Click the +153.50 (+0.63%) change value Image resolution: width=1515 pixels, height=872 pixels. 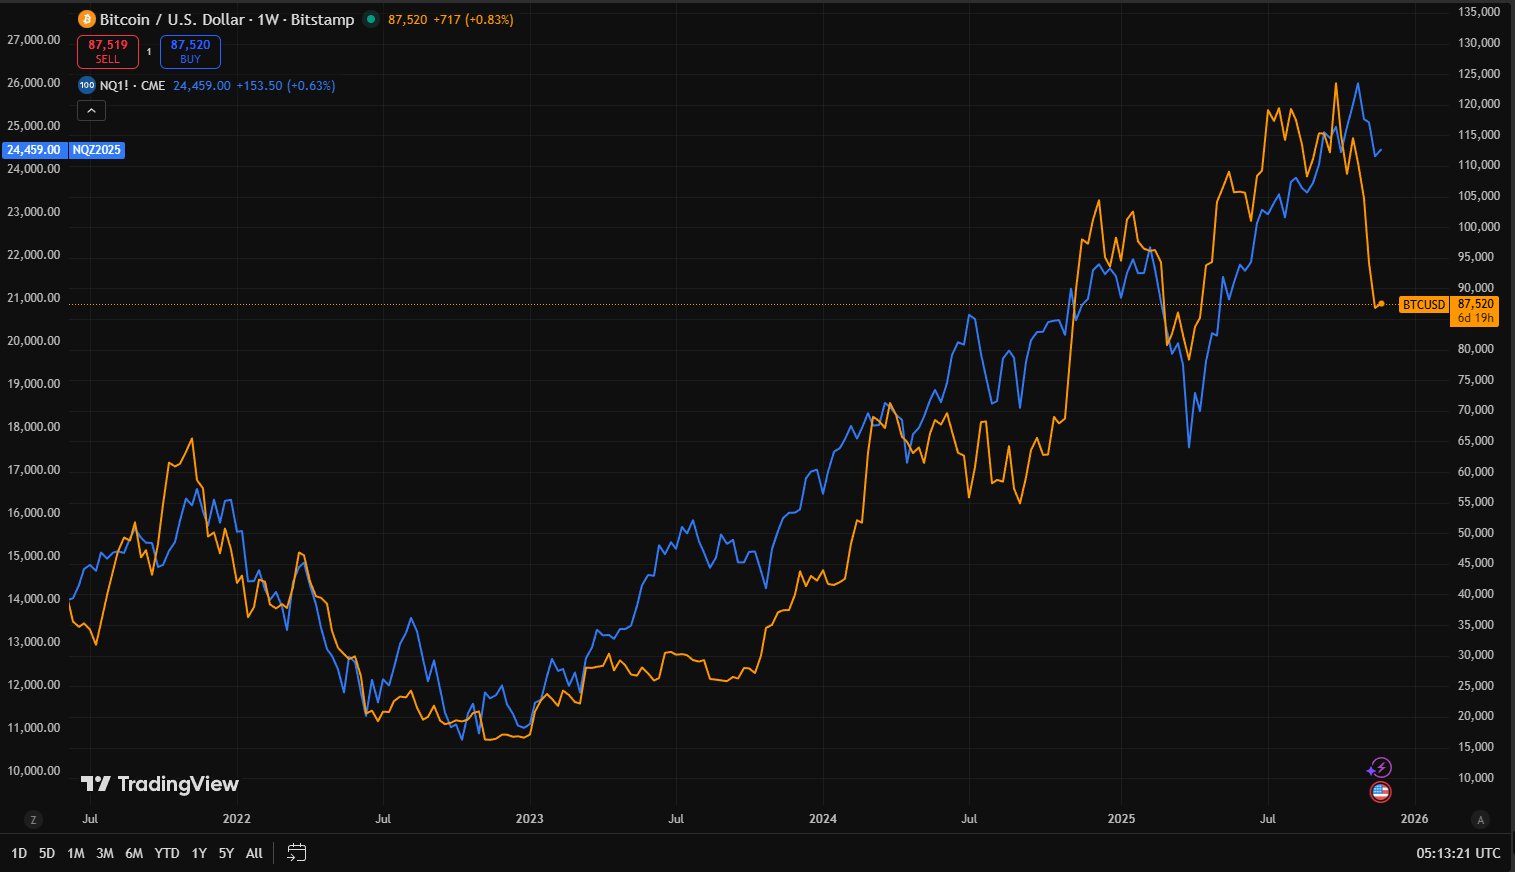pos(286,86)
